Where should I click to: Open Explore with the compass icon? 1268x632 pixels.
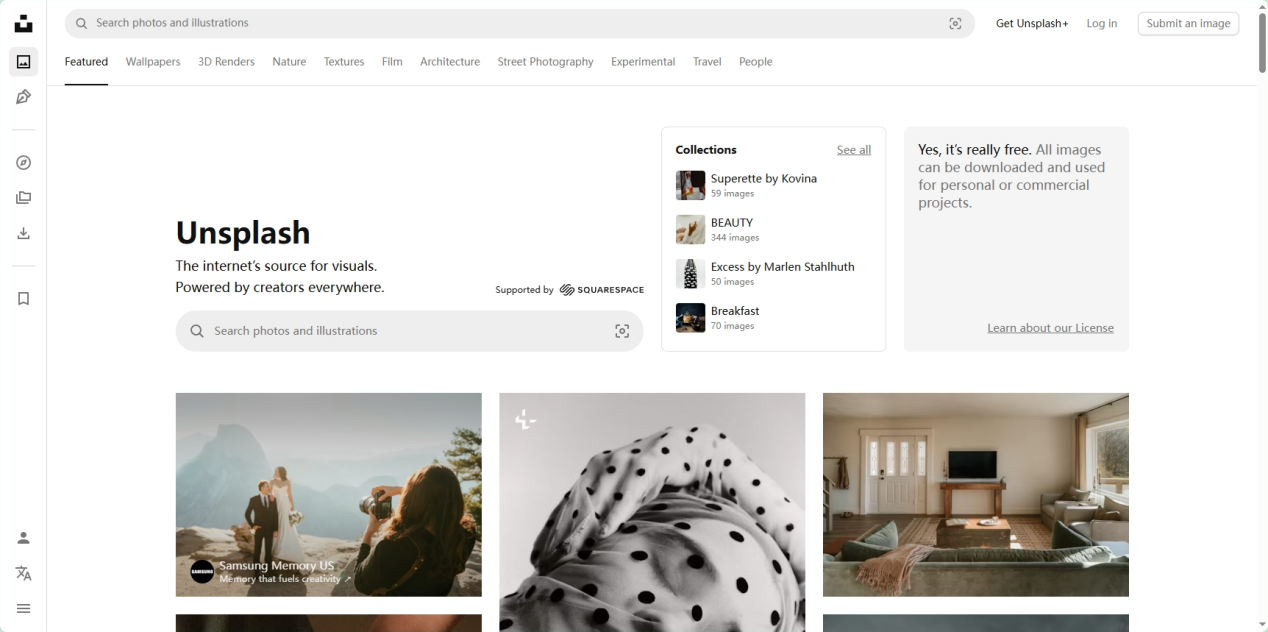pos(23,163)
